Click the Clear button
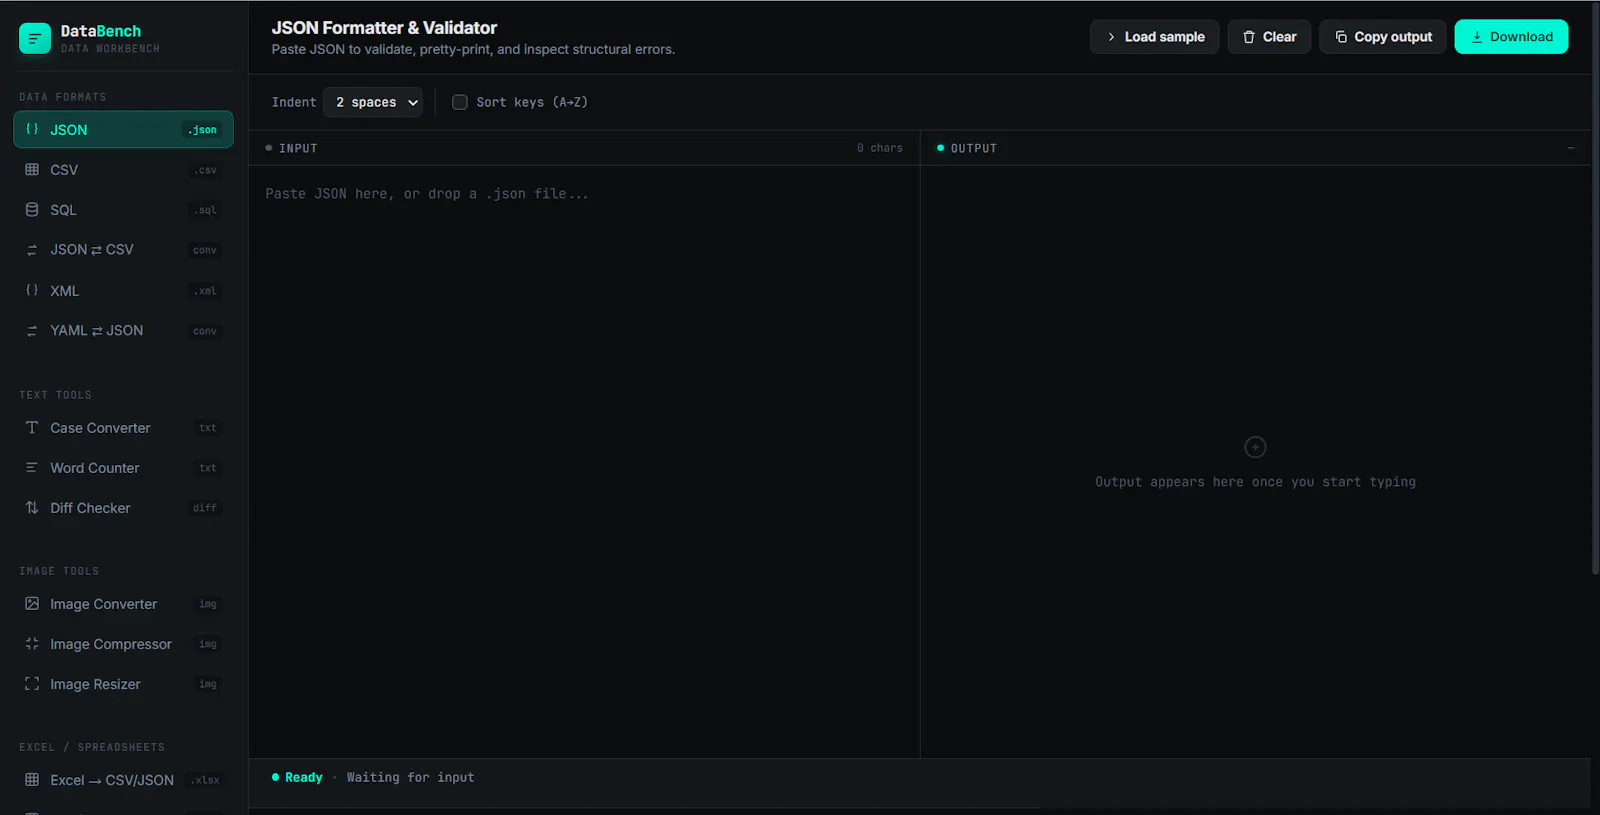The image size is (1600, 815). pyautogui.click(x=1269, y=37)
